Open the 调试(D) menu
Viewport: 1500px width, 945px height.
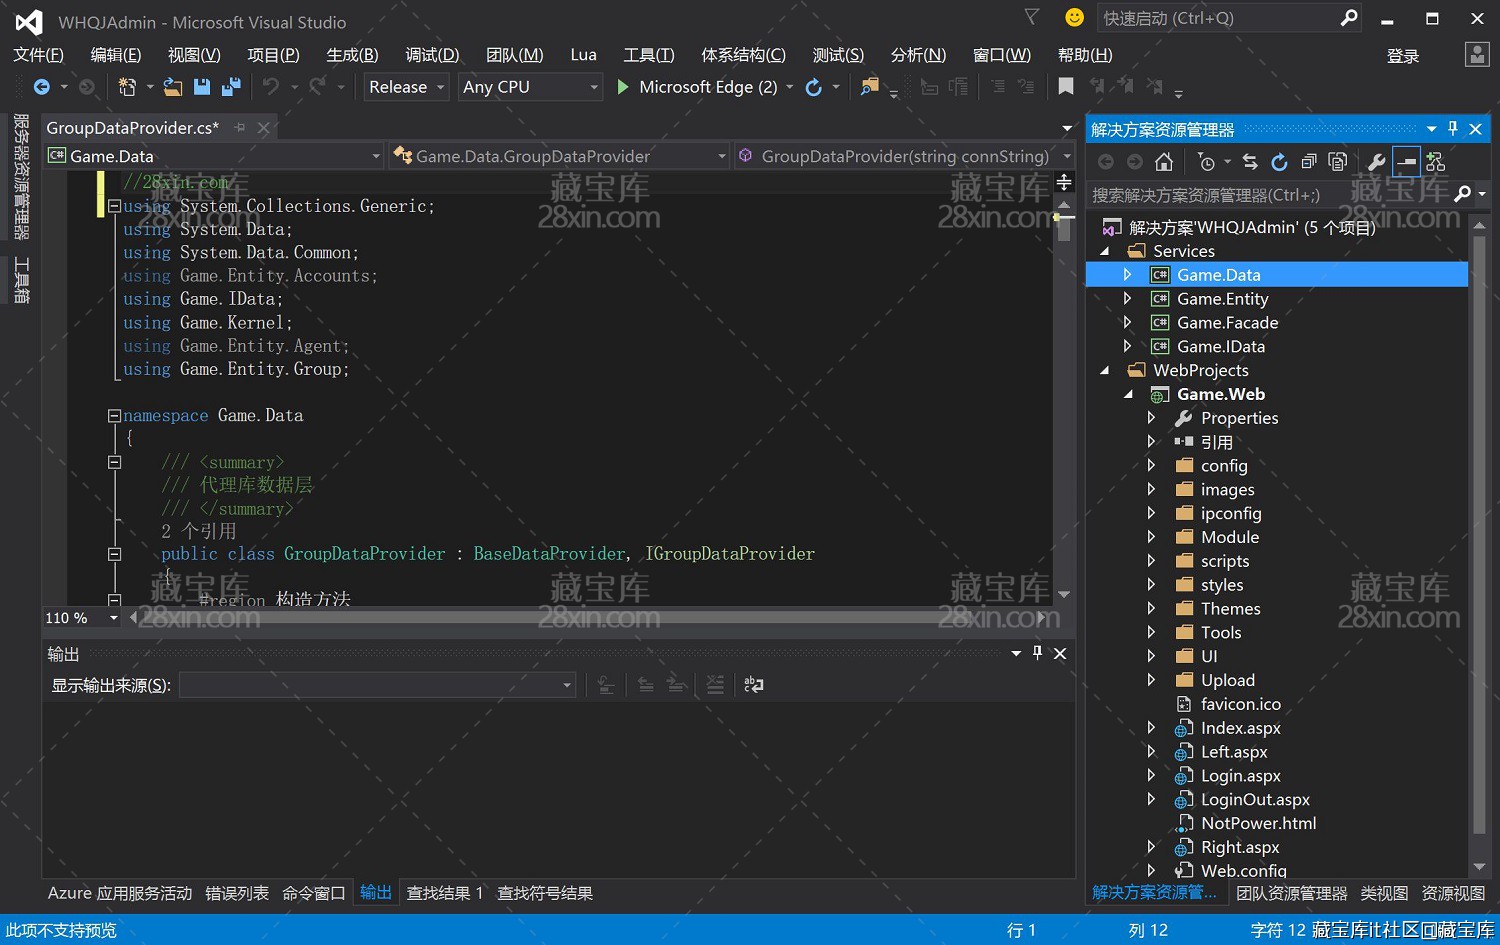point(432,55)
